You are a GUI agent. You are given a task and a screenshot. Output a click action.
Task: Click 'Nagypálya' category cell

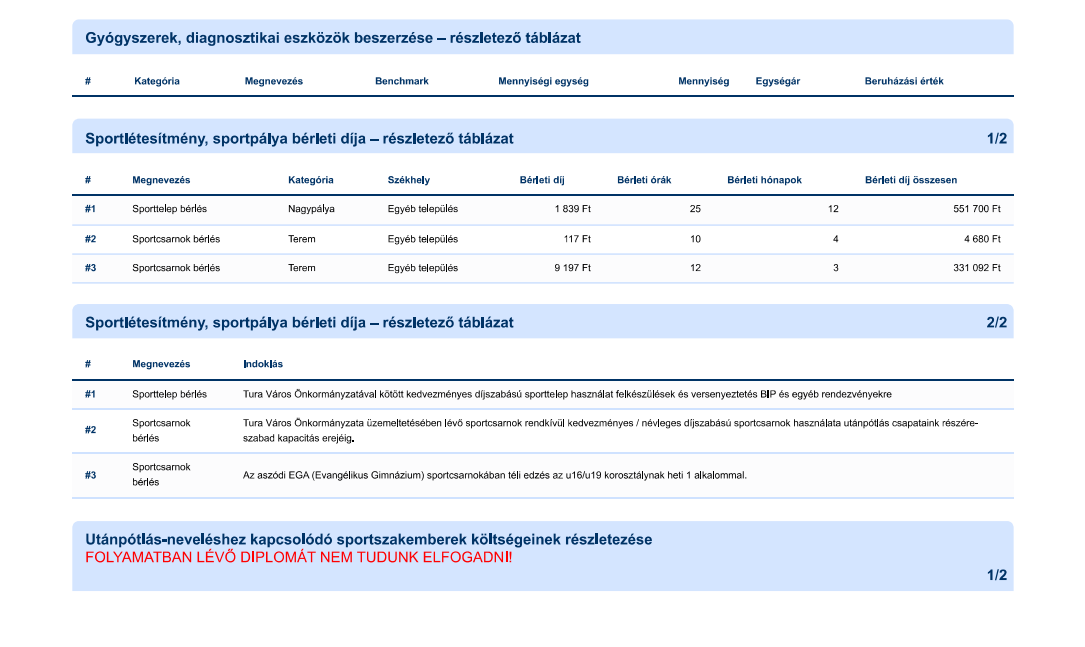click(x=311, y=209)
